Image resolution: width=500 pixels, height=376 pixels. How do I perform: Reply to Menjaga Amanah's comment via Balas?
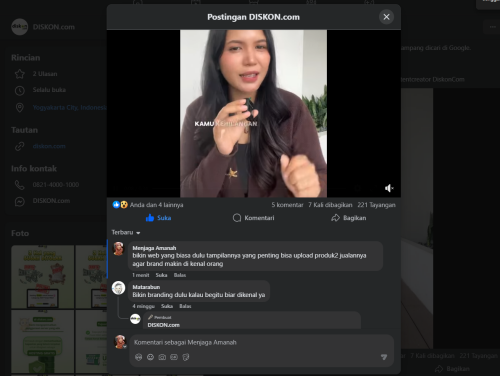tap(180, 275)
